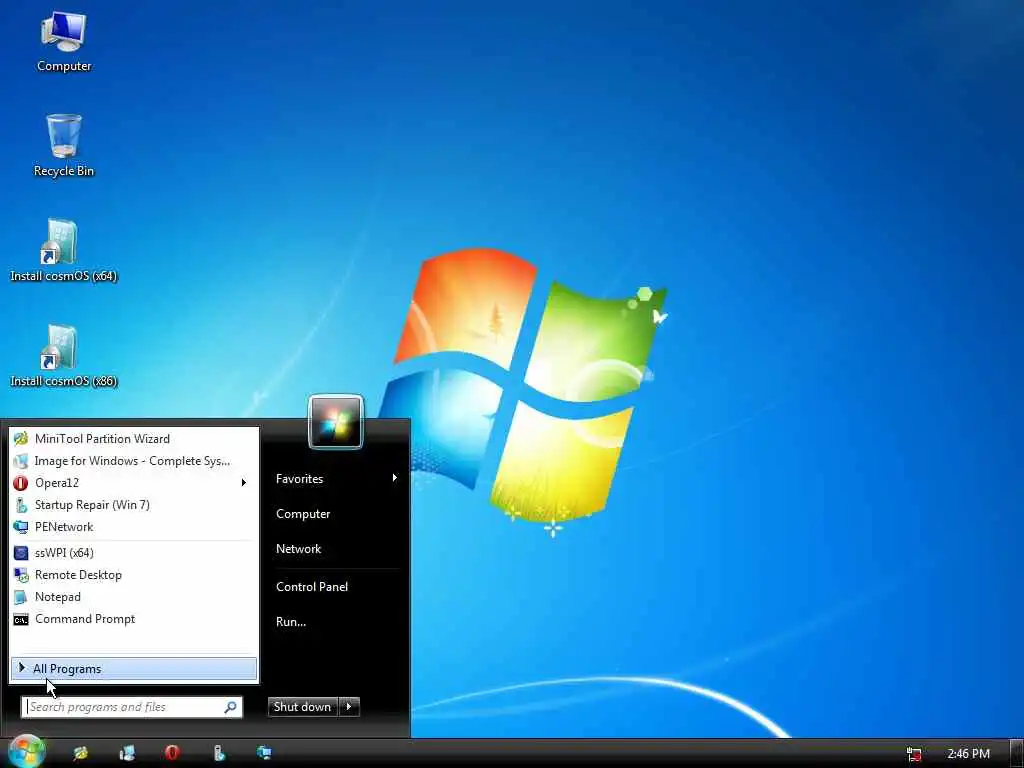Select the Command Prompt text entry

[85, 619]
